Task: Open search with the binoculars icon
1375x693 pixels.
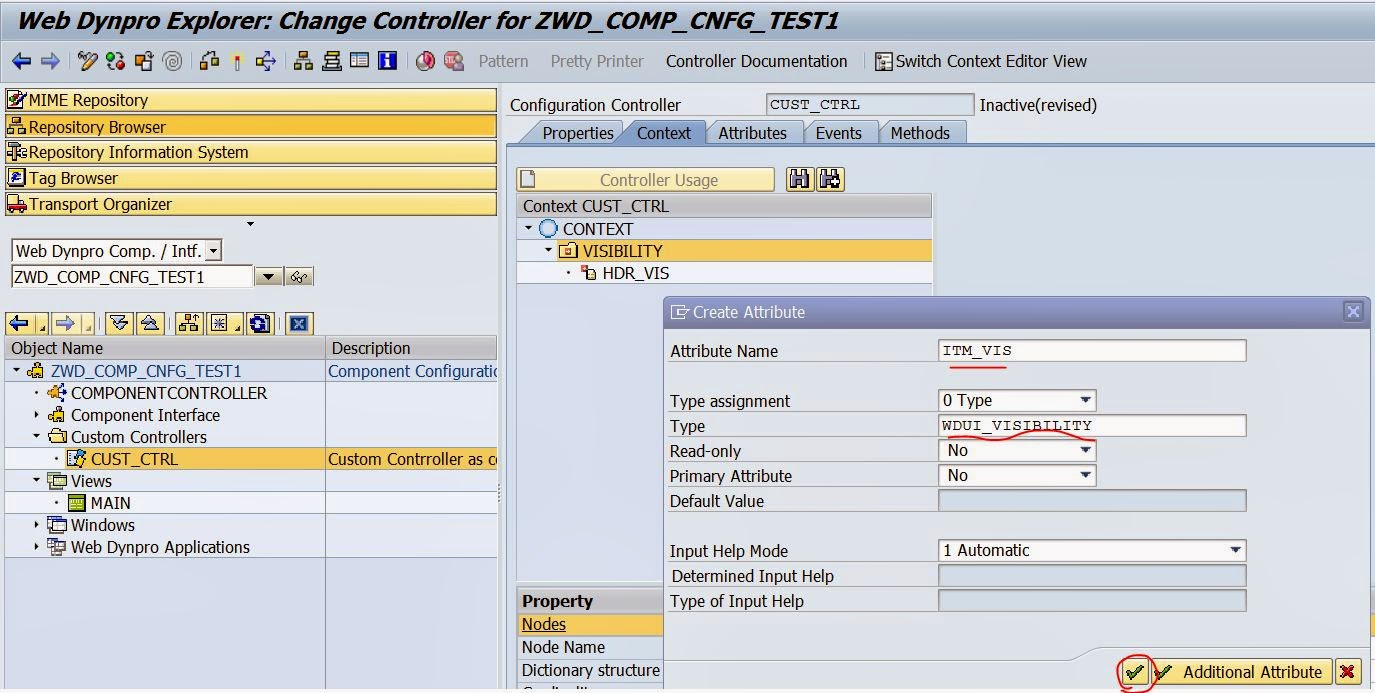Action: click(800, 179)
